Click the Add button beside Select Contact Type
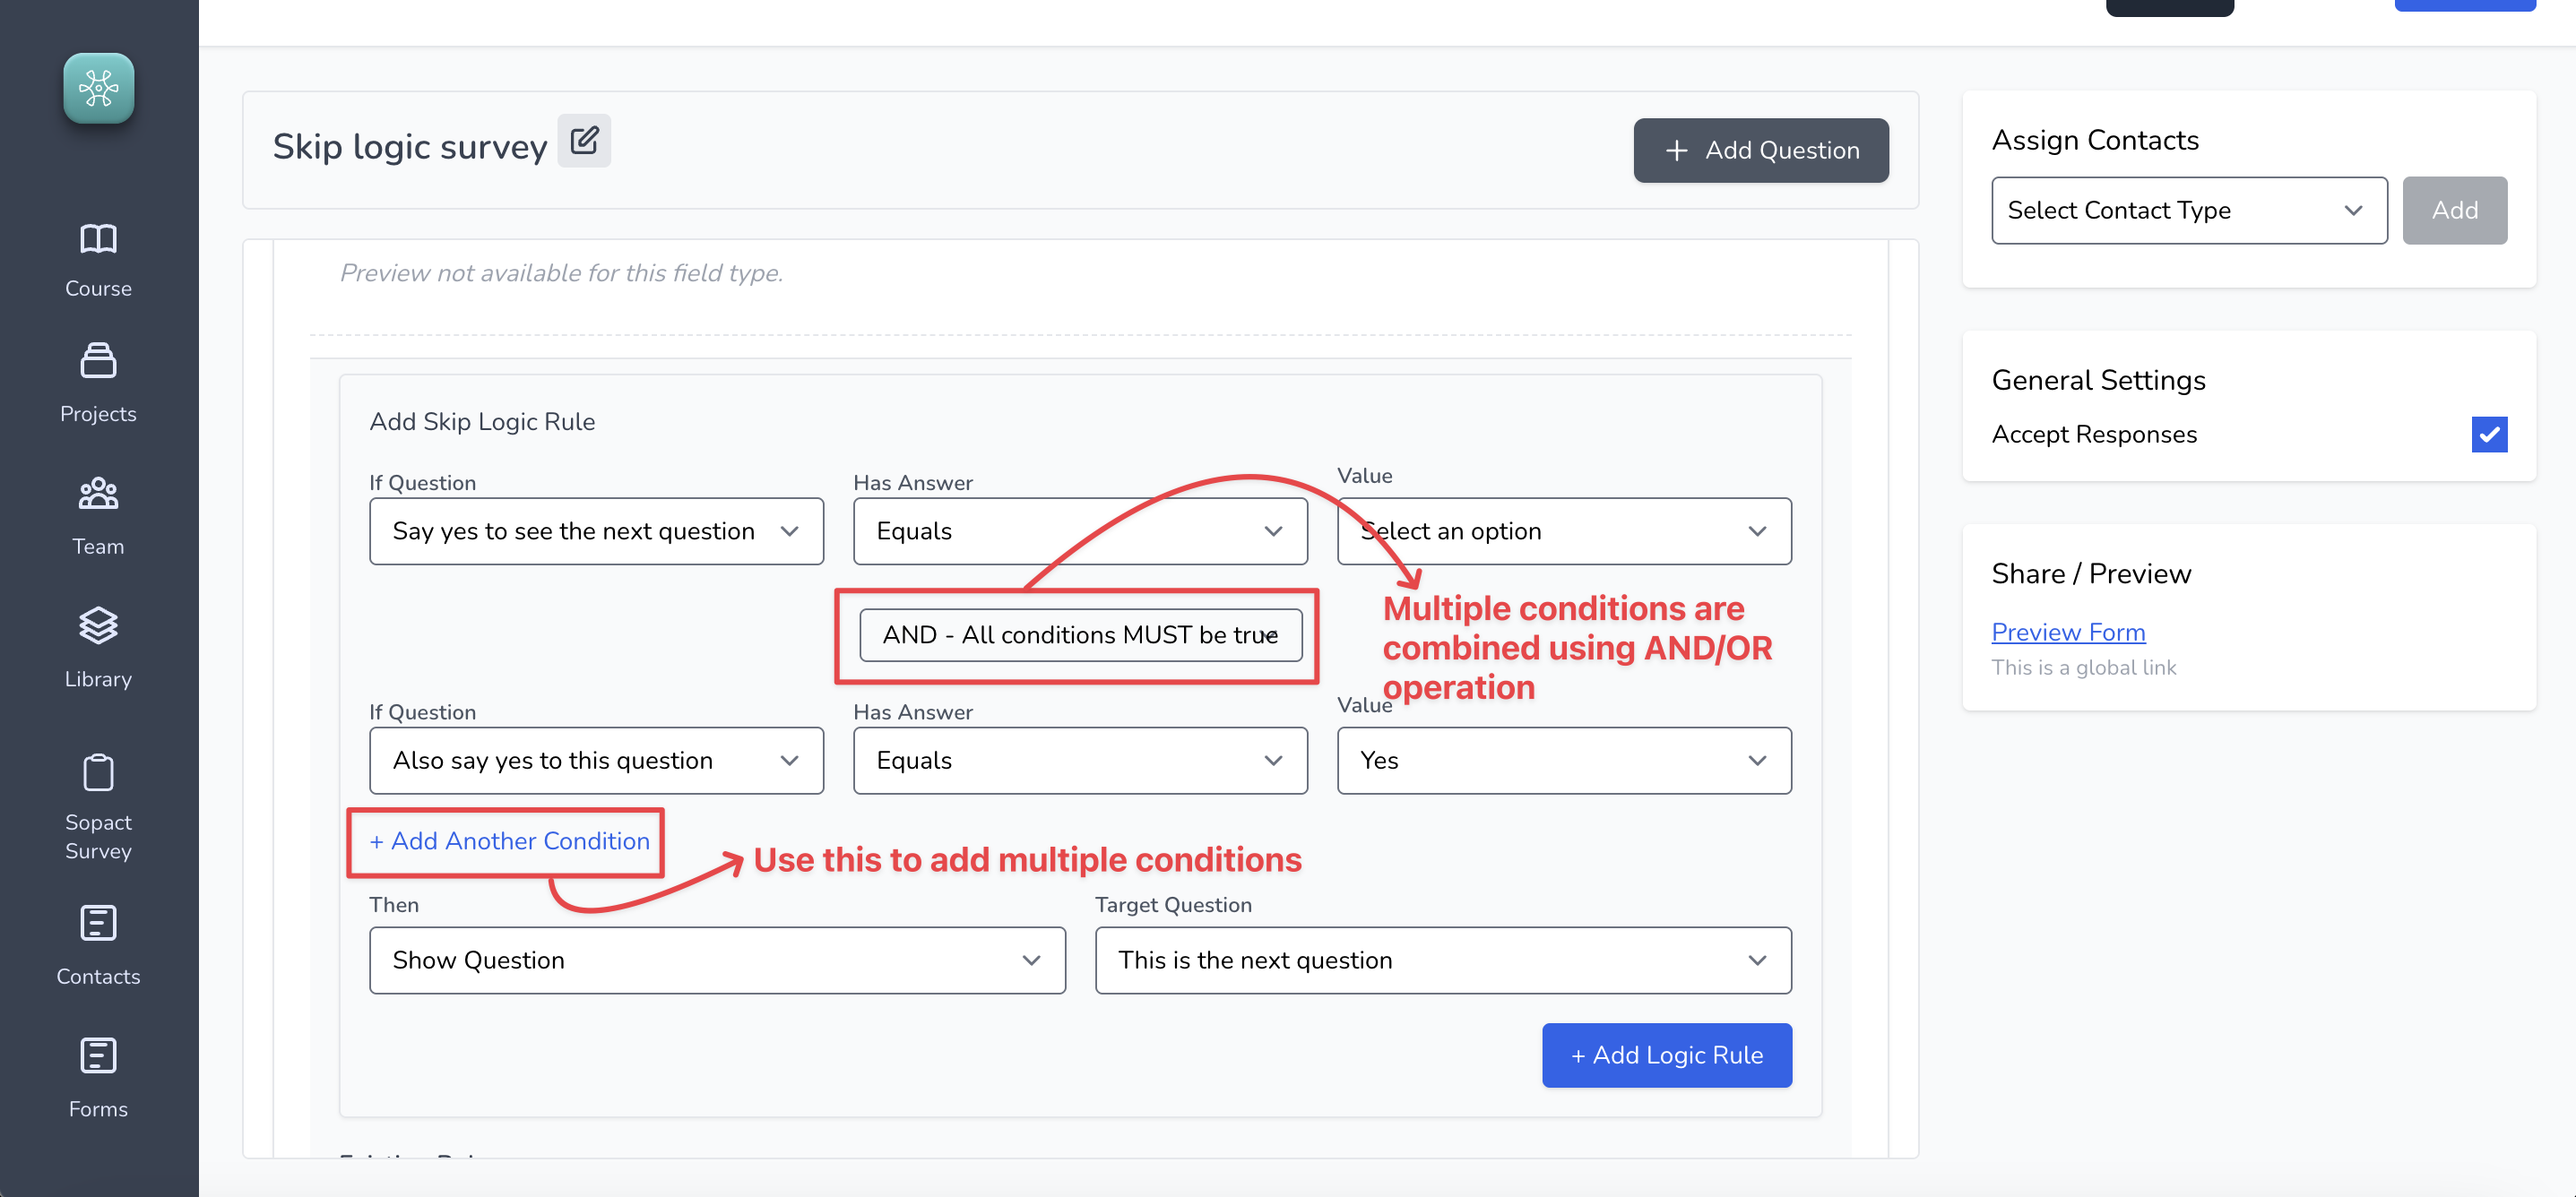The image size is (2576, 1197). 2455,210
